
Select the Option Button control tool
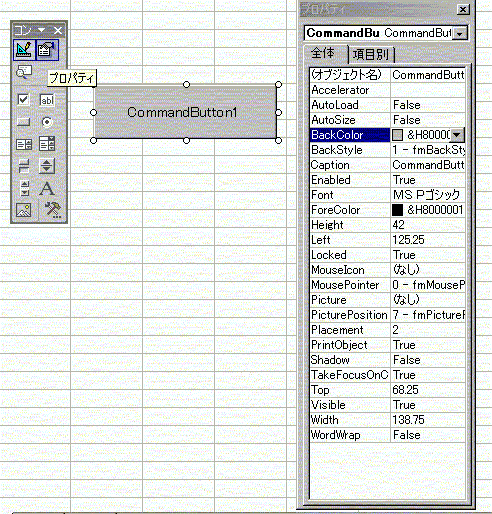47,122
